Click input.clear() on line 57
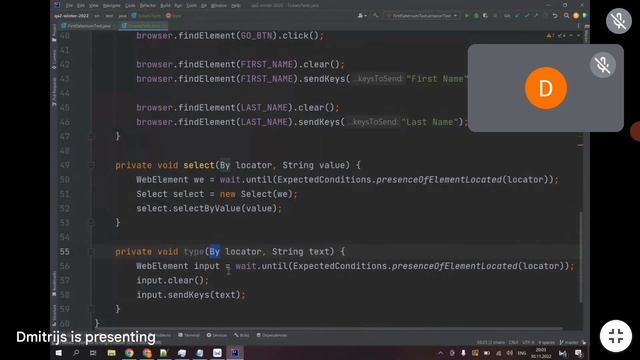640x360 pixels. point(173,280)
